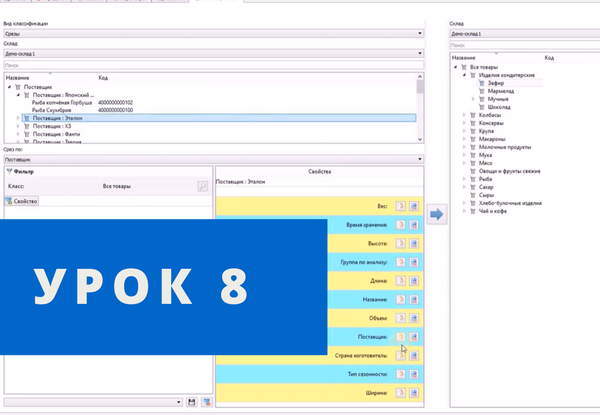Click the floppy-disk save icon below the filter
This screenshot has width=600, height=415.
click(192, 402)
